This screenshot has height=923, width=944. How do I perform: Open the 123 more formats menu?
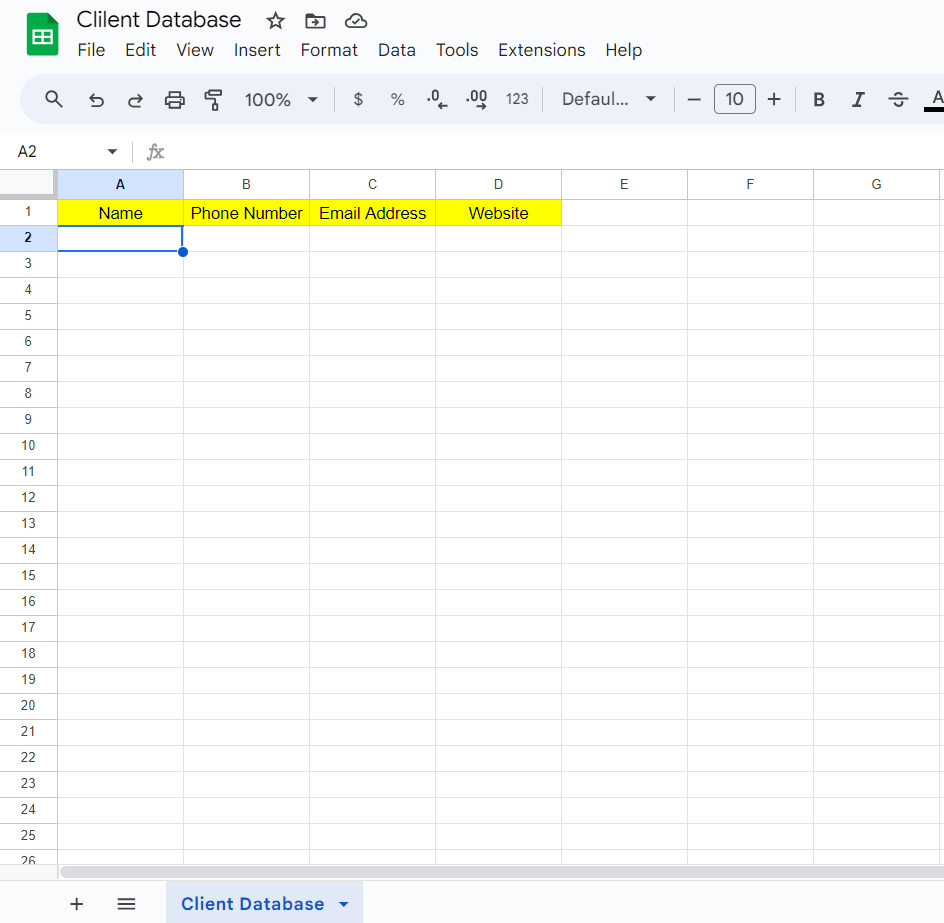point(517,99)
